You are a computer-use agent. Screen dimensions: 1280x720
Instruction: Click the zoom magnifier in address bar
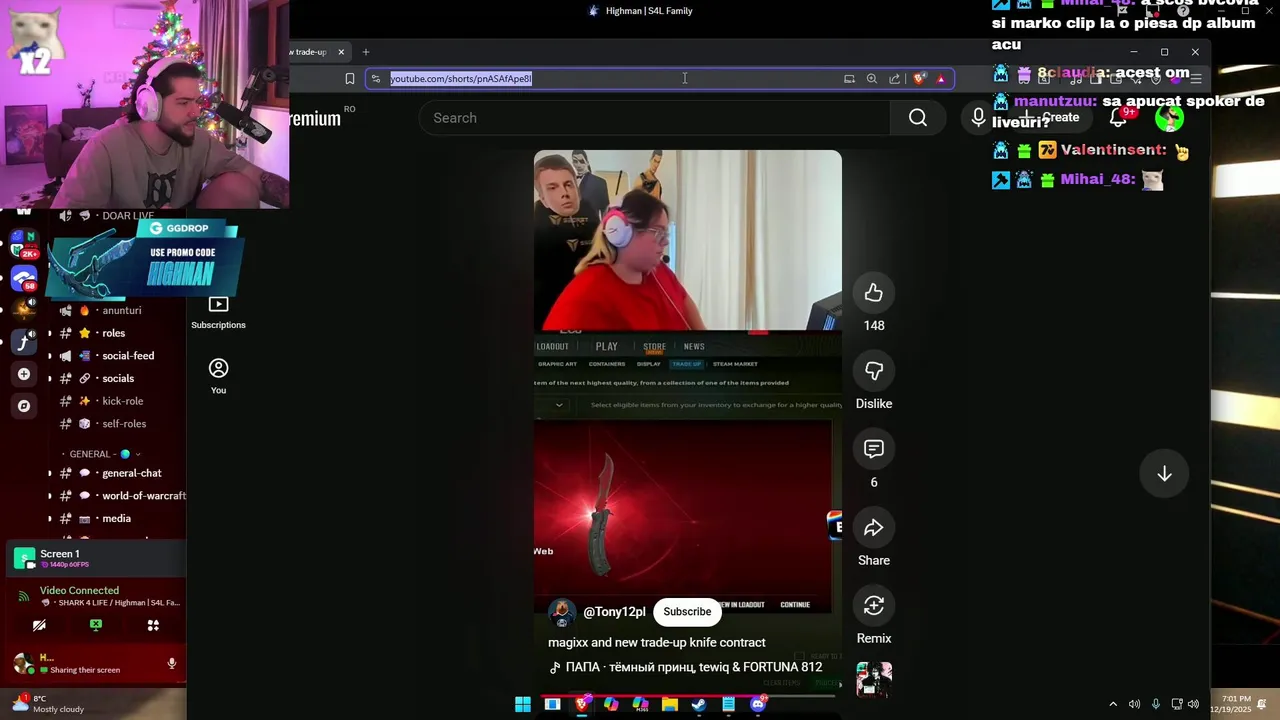pos(872,79)
